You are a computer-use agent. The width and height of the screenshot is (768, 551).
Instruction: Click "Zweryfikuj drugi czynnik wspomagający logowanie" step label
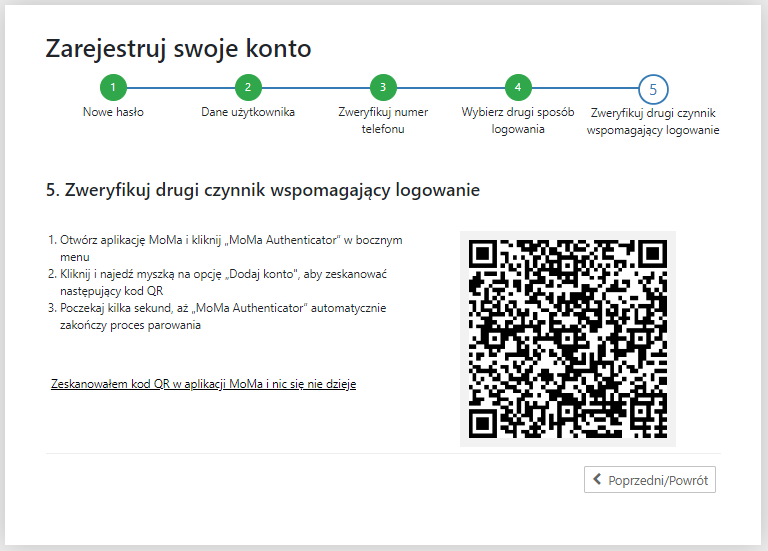pos(653,122)
